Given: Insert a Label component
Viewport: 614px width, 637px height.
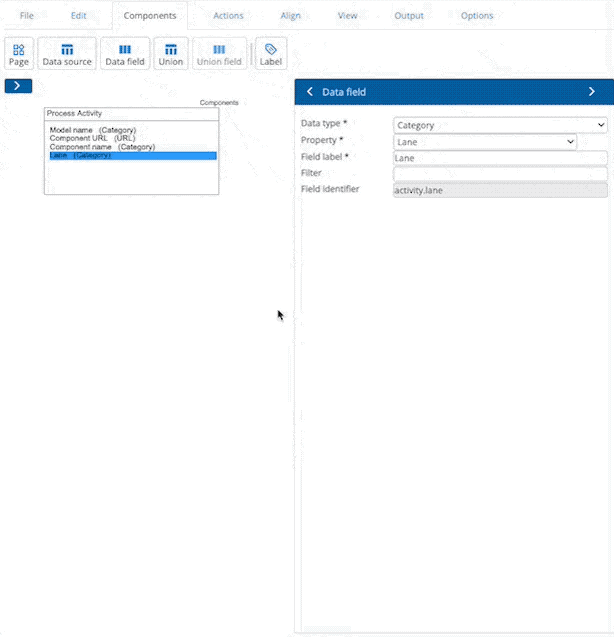Looking at the screenshot, I should (271, 54).
